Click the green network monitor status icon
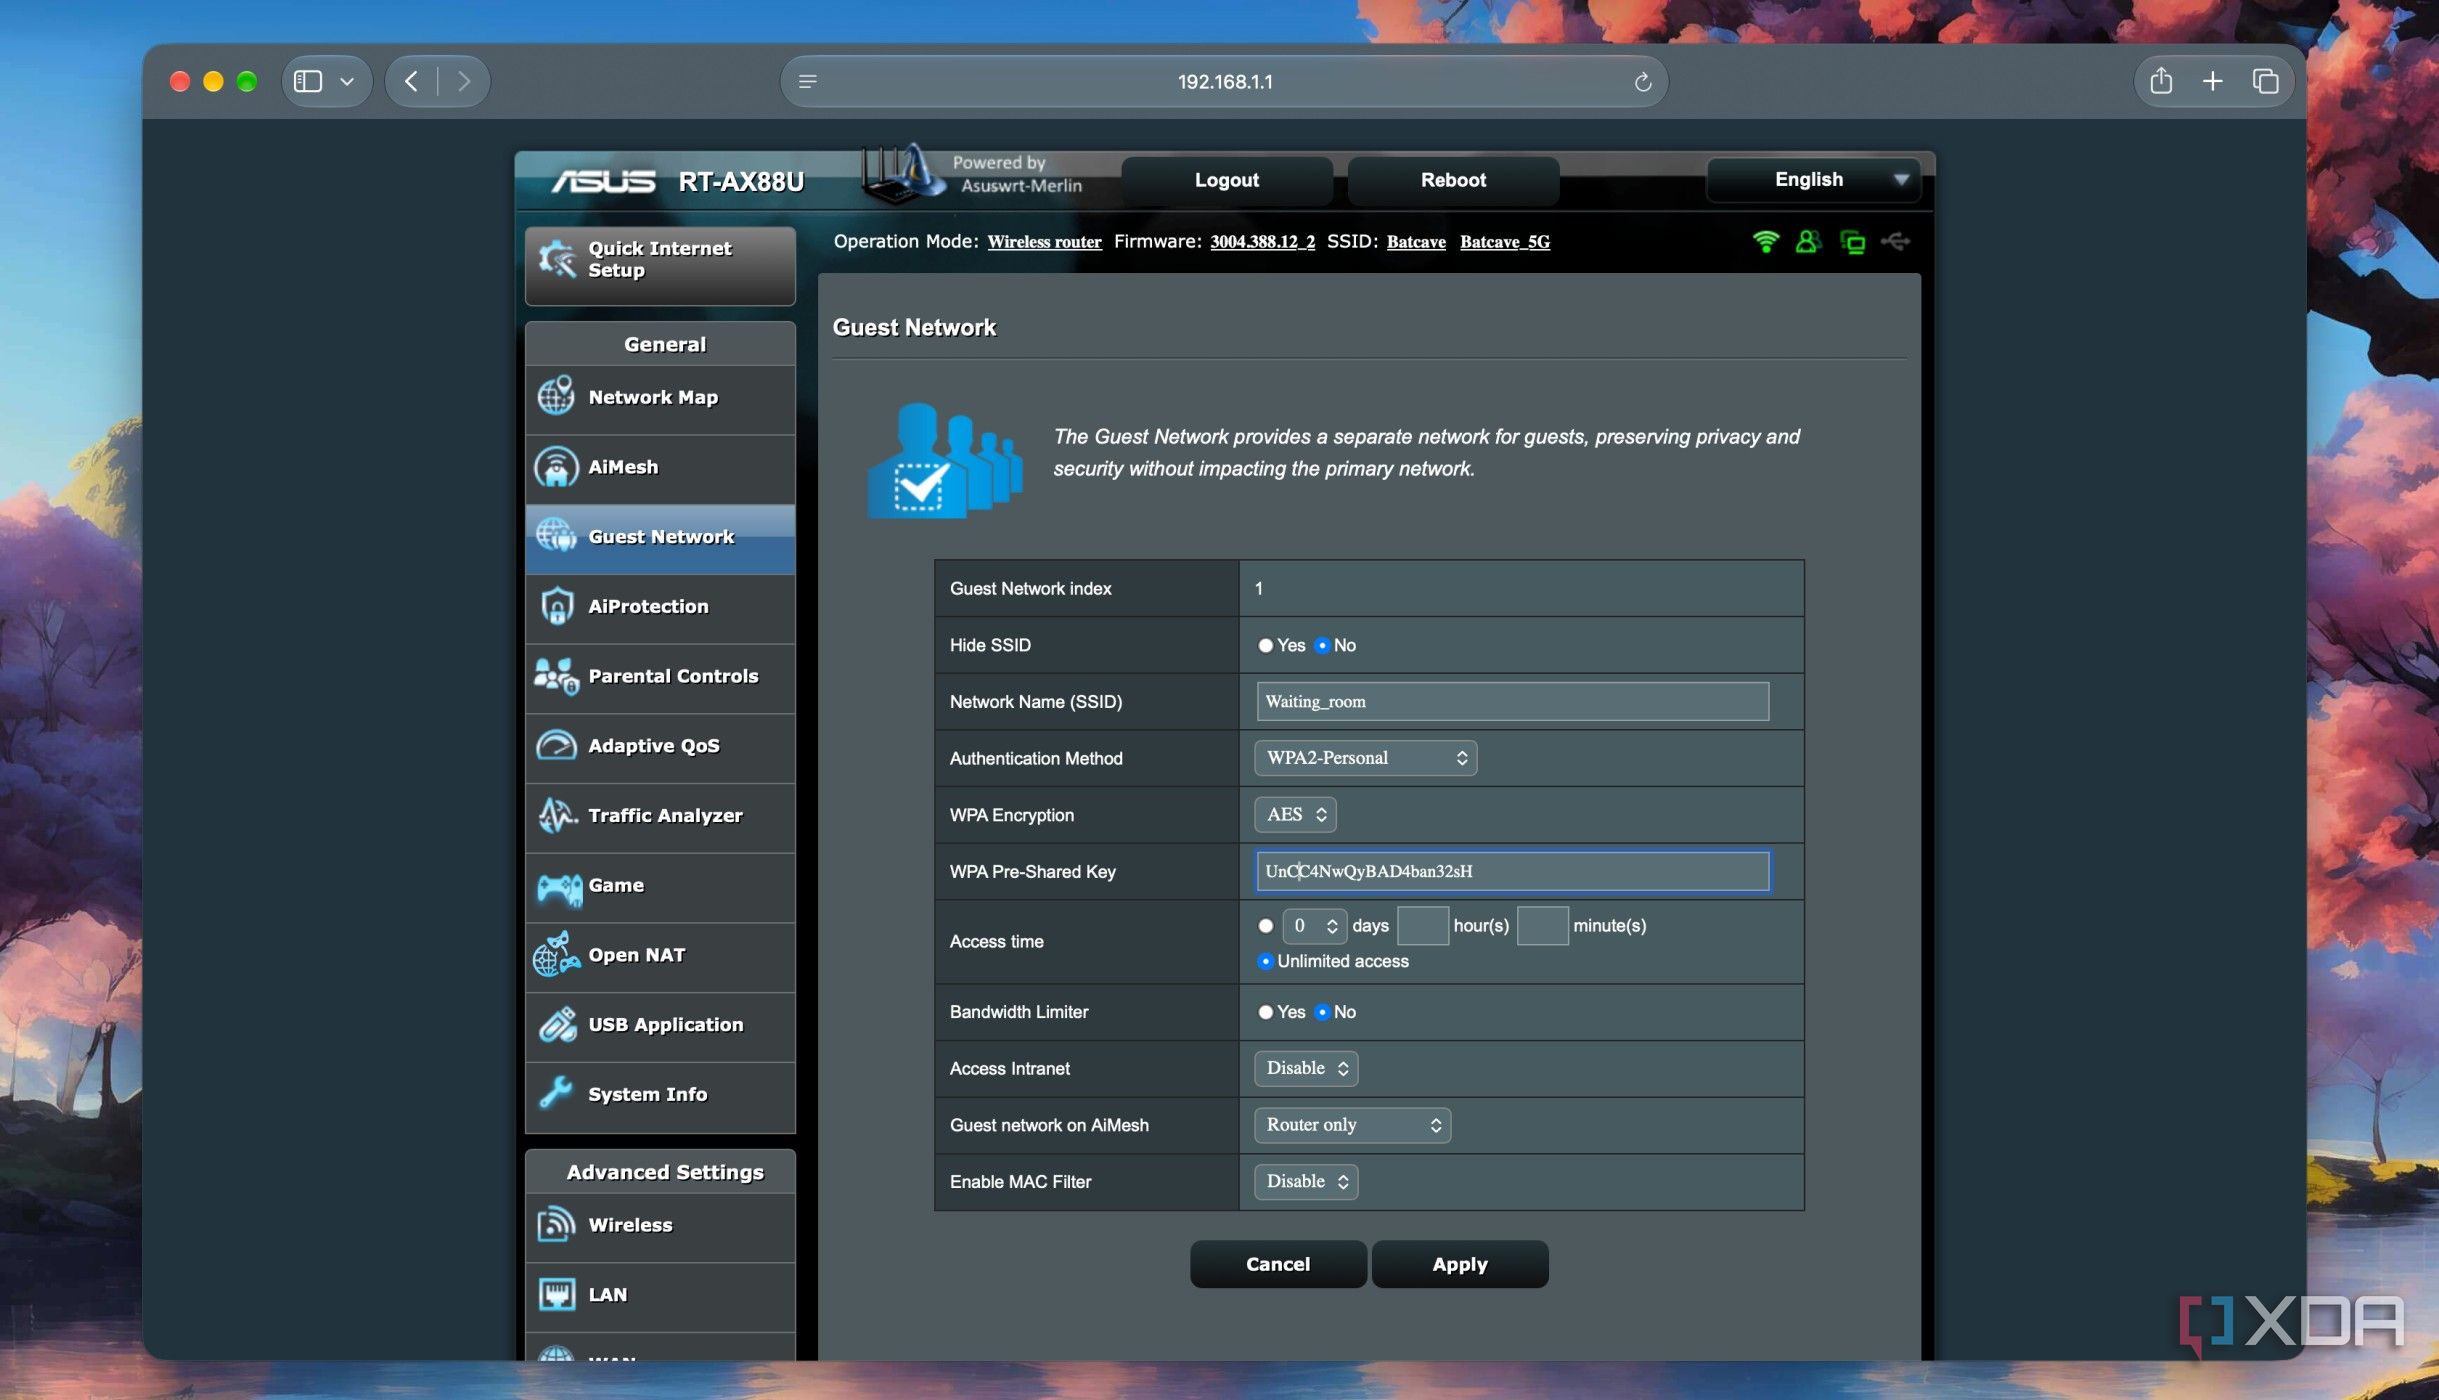 coord(1852,242)
